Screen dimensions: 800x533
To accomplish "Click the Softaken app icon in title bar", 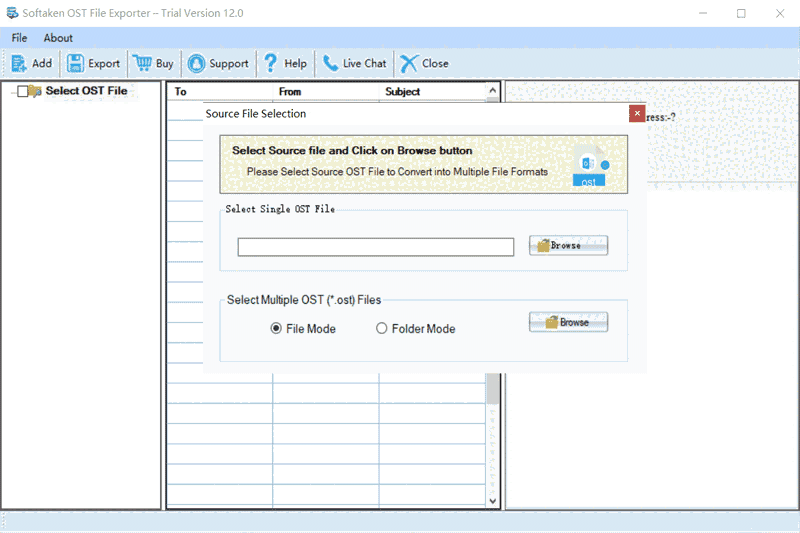I will tap(12, 13).
